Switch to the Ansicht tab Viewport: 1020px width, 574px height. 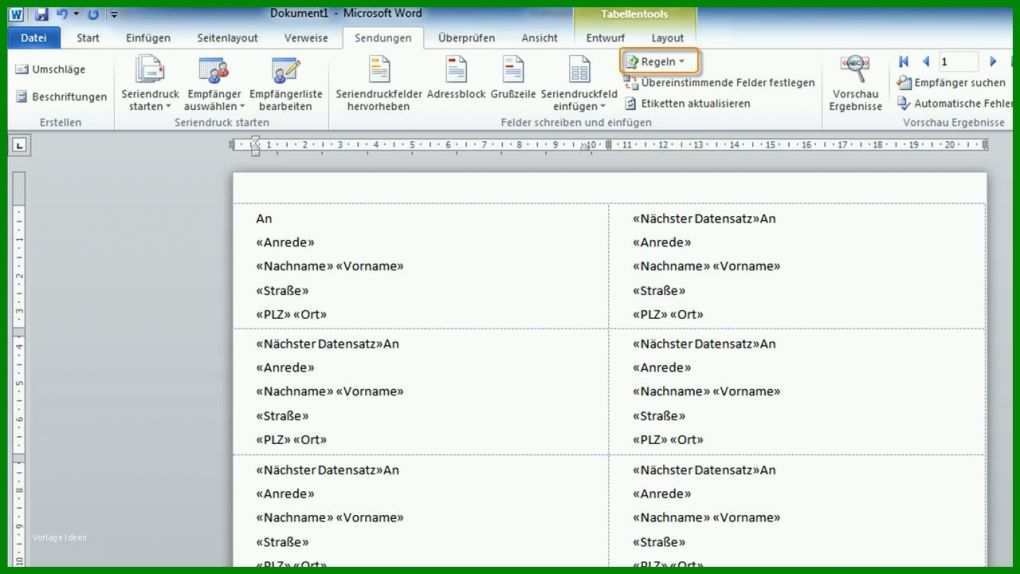pos(539,38)
